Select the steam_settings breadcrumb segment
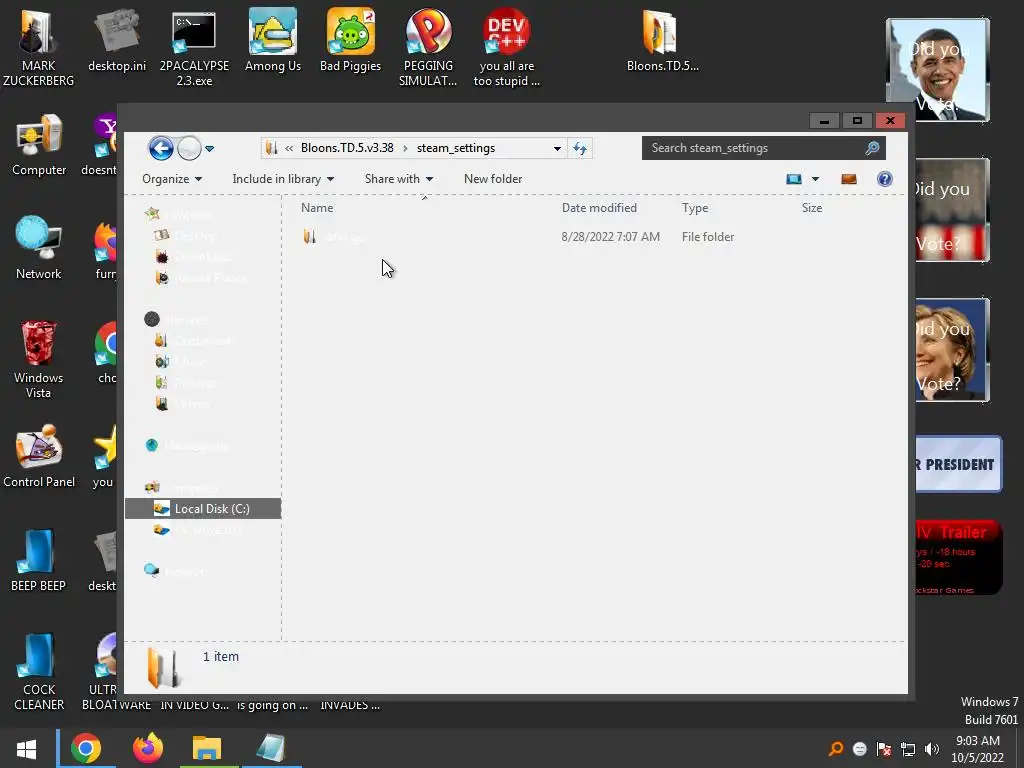 pyautogui.click(x=456, y=148)
